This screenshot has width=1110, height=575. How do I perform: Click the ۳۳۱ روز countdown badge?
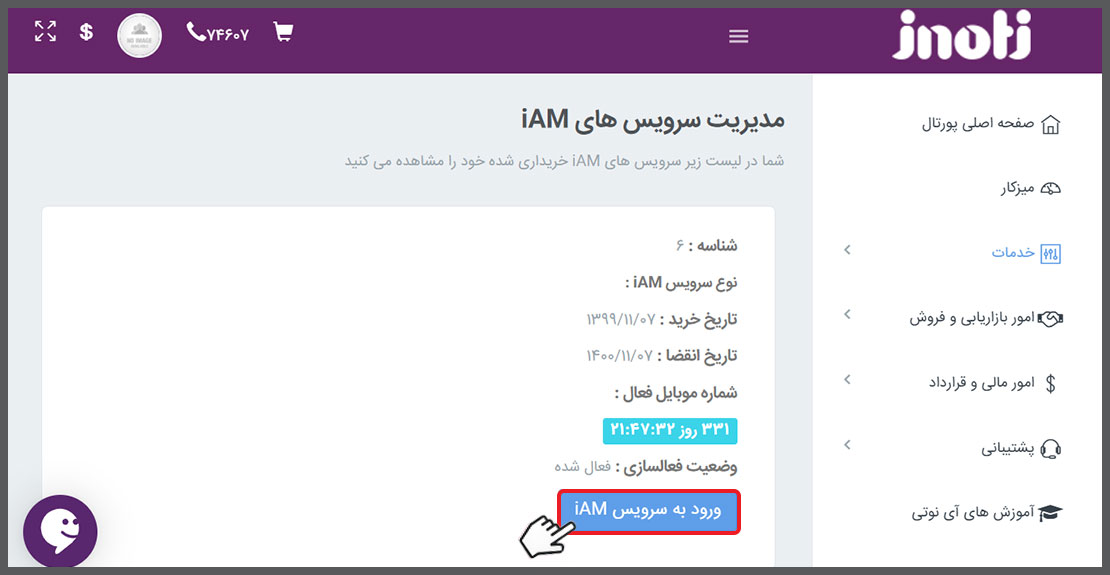point(670,430)
